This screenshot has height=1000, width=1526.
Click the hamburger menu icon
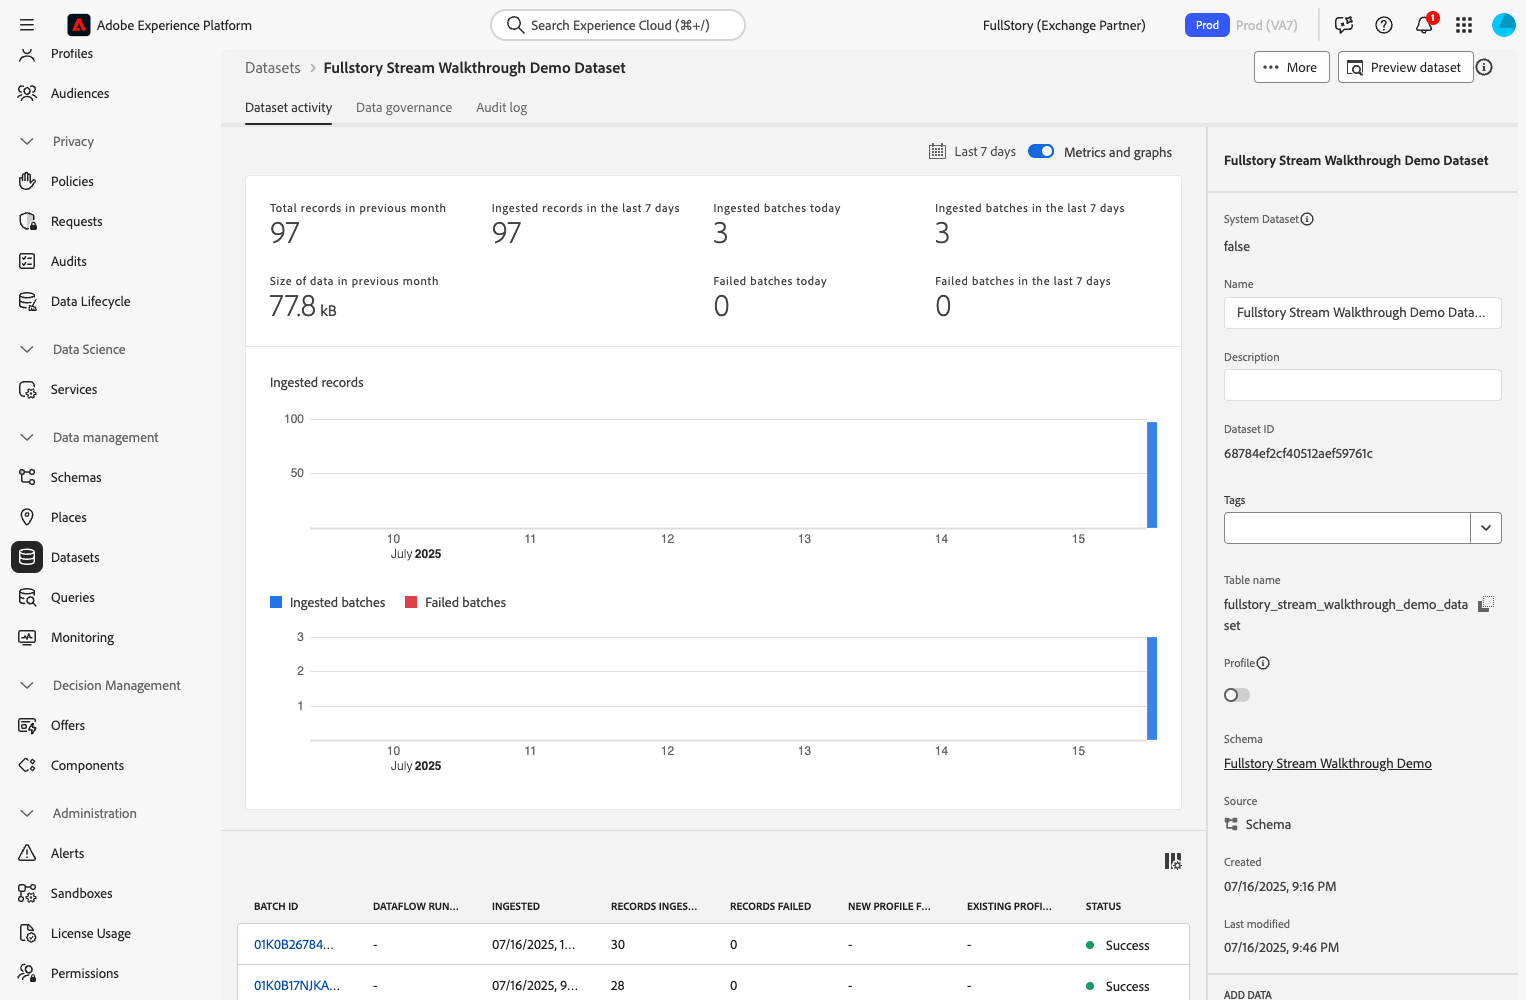27,25
